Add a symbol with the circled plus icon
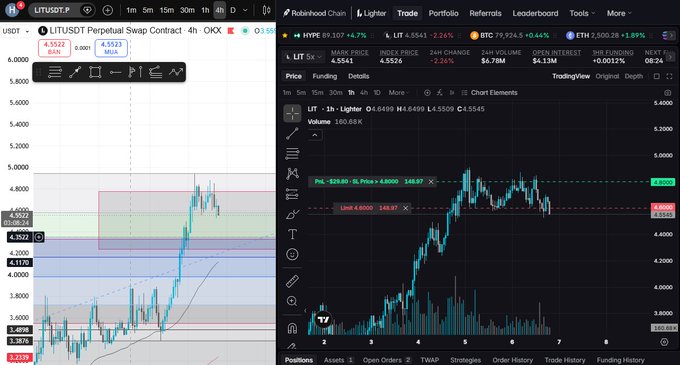Viewport: 680px width, 365px height. click(x=108, y=10)
